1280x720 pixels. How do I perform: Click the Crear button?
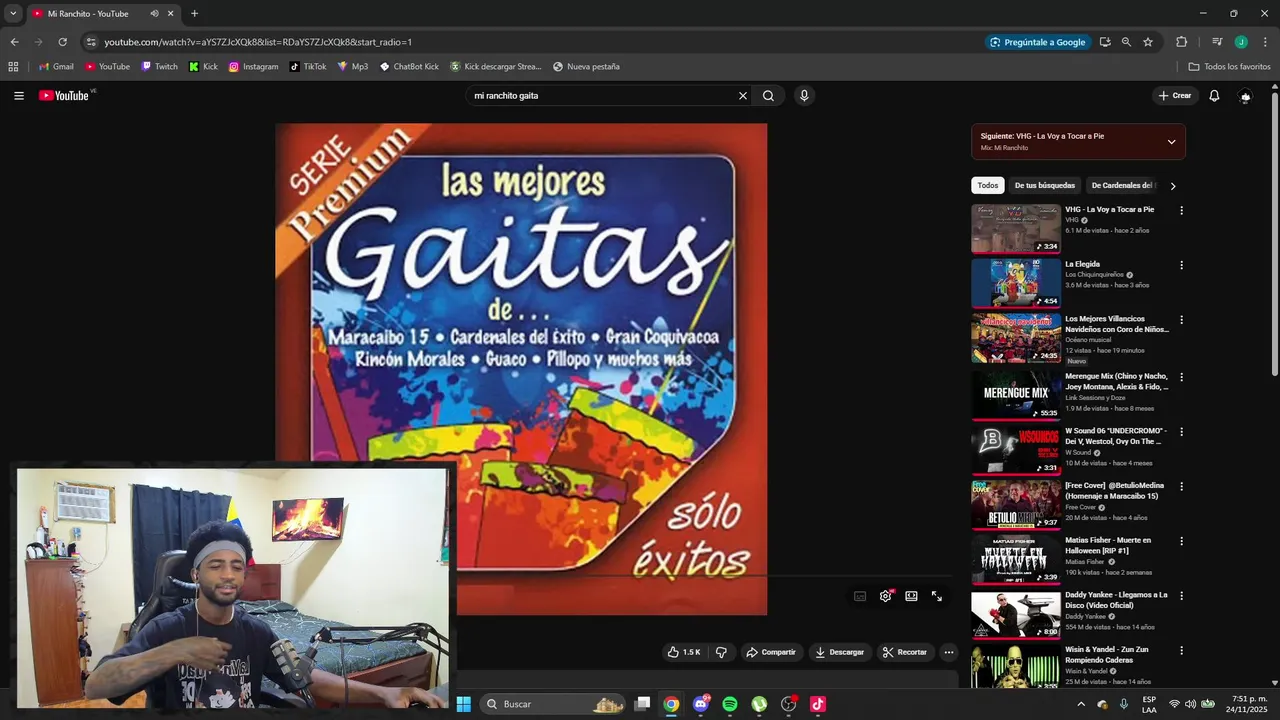click(x=1175, y=96)
